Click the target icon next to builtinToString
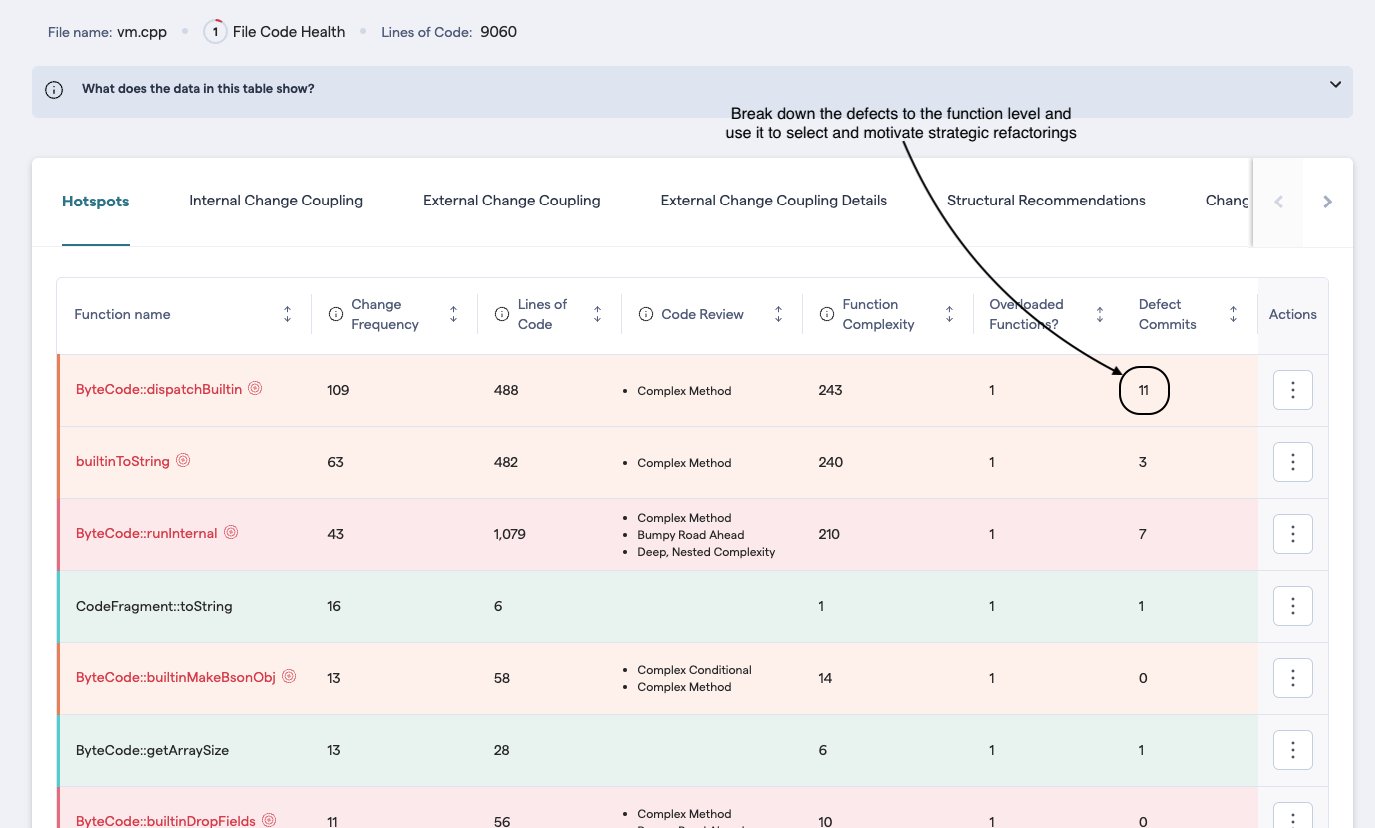This screenshot has height=828, width=1375. (183, 460)
